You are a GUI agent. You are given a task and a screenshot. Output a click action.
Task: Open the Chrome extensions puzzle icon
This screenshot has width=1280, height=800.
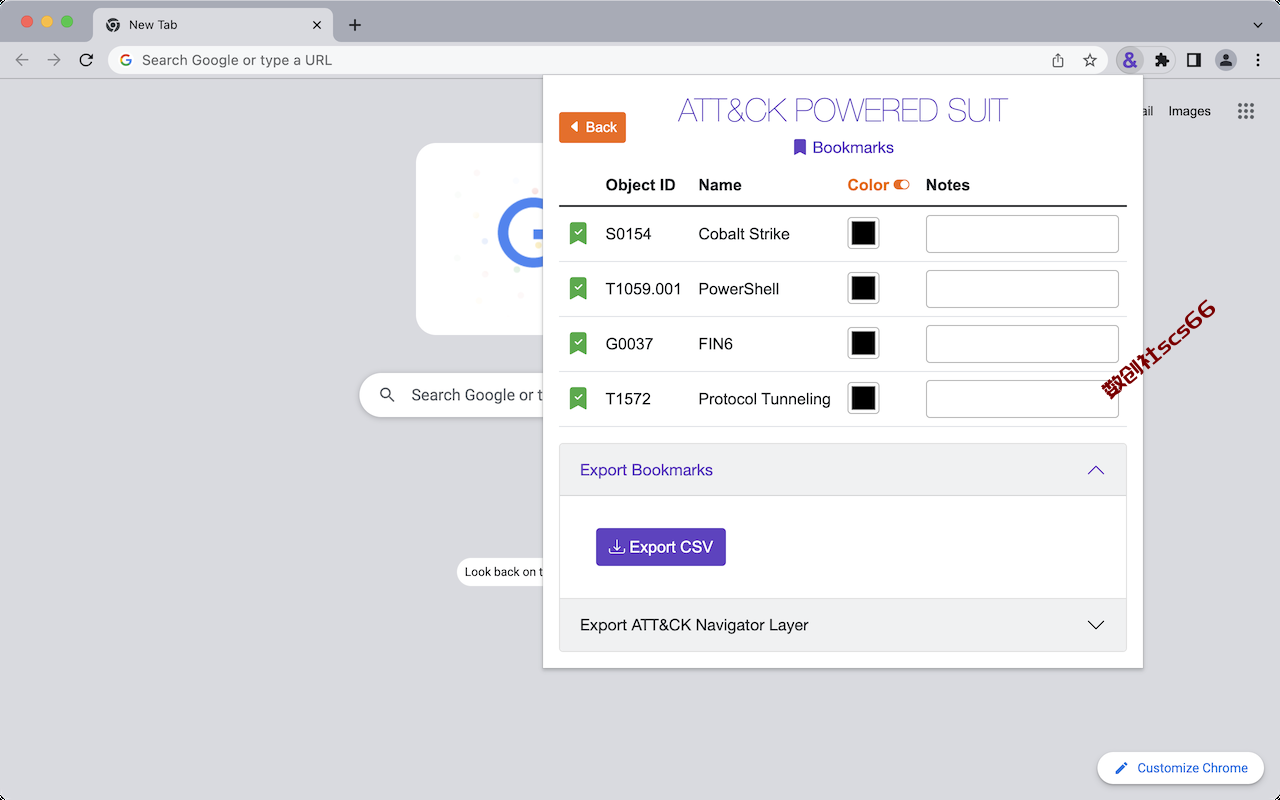[1161, 60]
